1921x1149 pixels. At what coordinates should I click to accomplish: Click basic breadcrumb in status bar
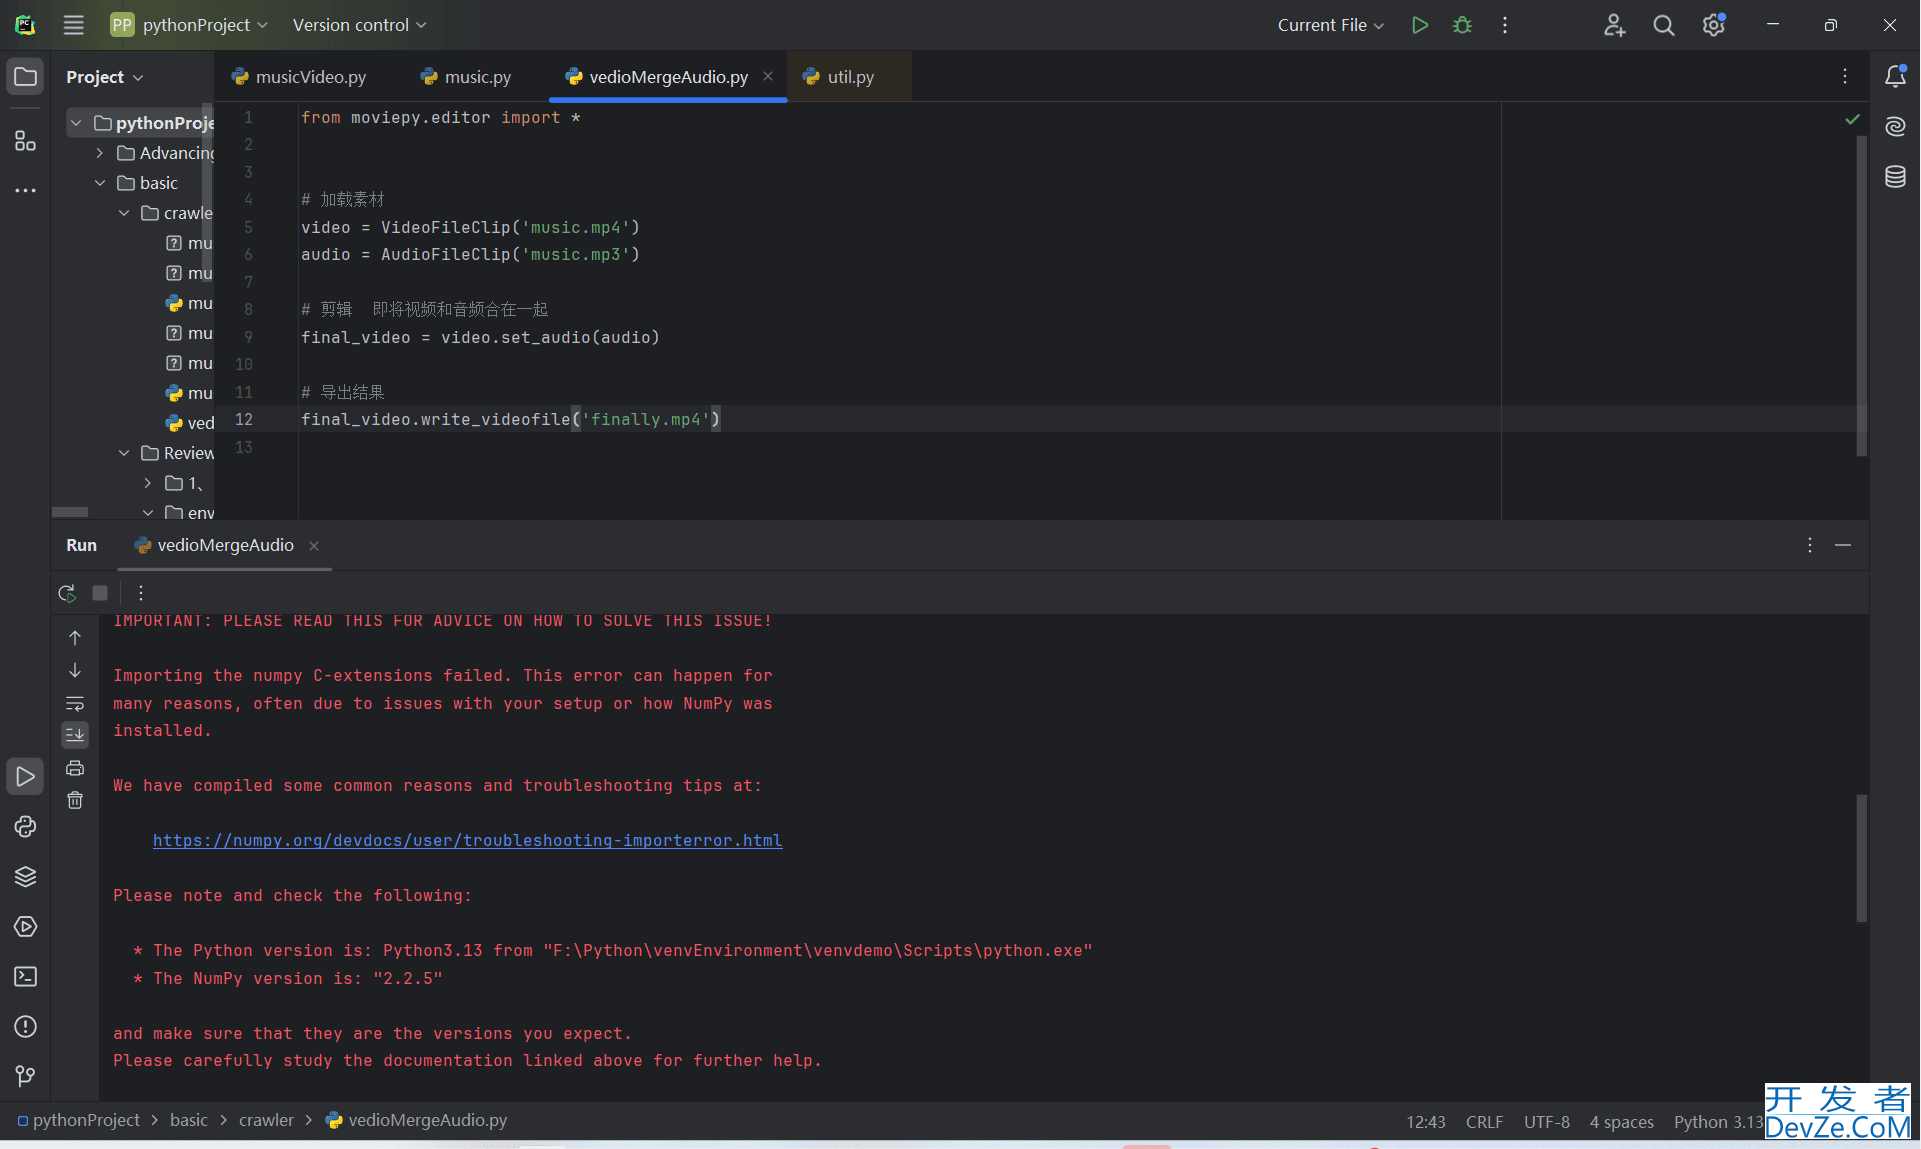(189, 1121)
